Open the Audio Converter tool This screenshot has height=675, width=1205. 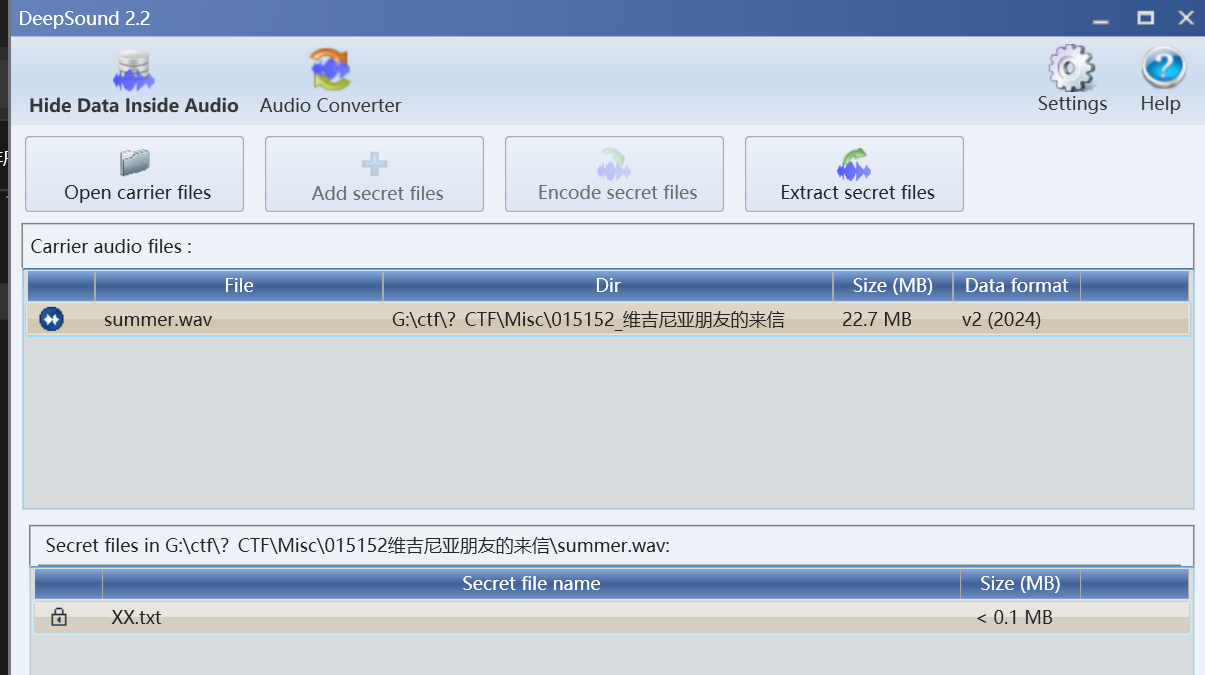[x=330, y=70]
